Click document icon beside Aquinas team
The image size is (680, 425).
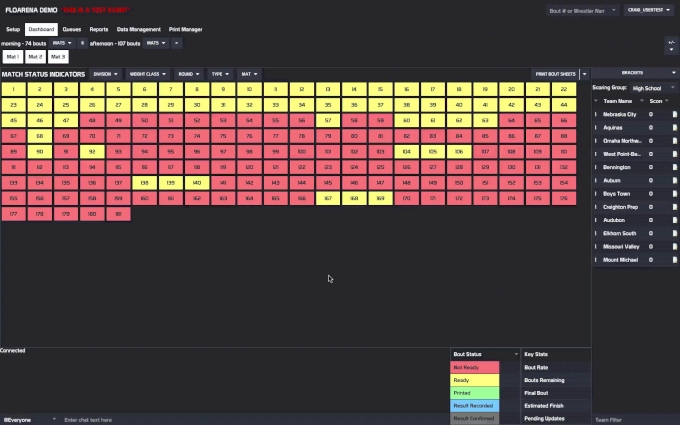[x=674, y=128]
